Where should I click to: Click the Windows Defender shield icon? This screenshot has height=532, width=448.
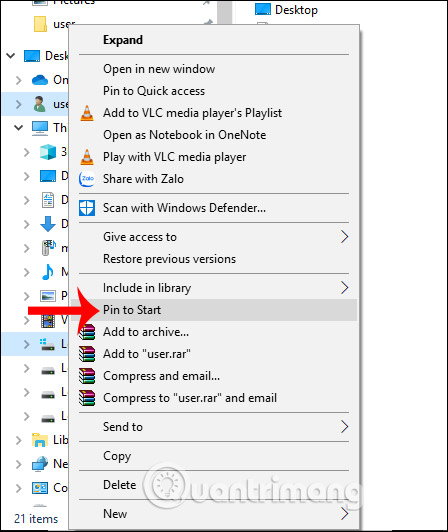pos(87,208)
